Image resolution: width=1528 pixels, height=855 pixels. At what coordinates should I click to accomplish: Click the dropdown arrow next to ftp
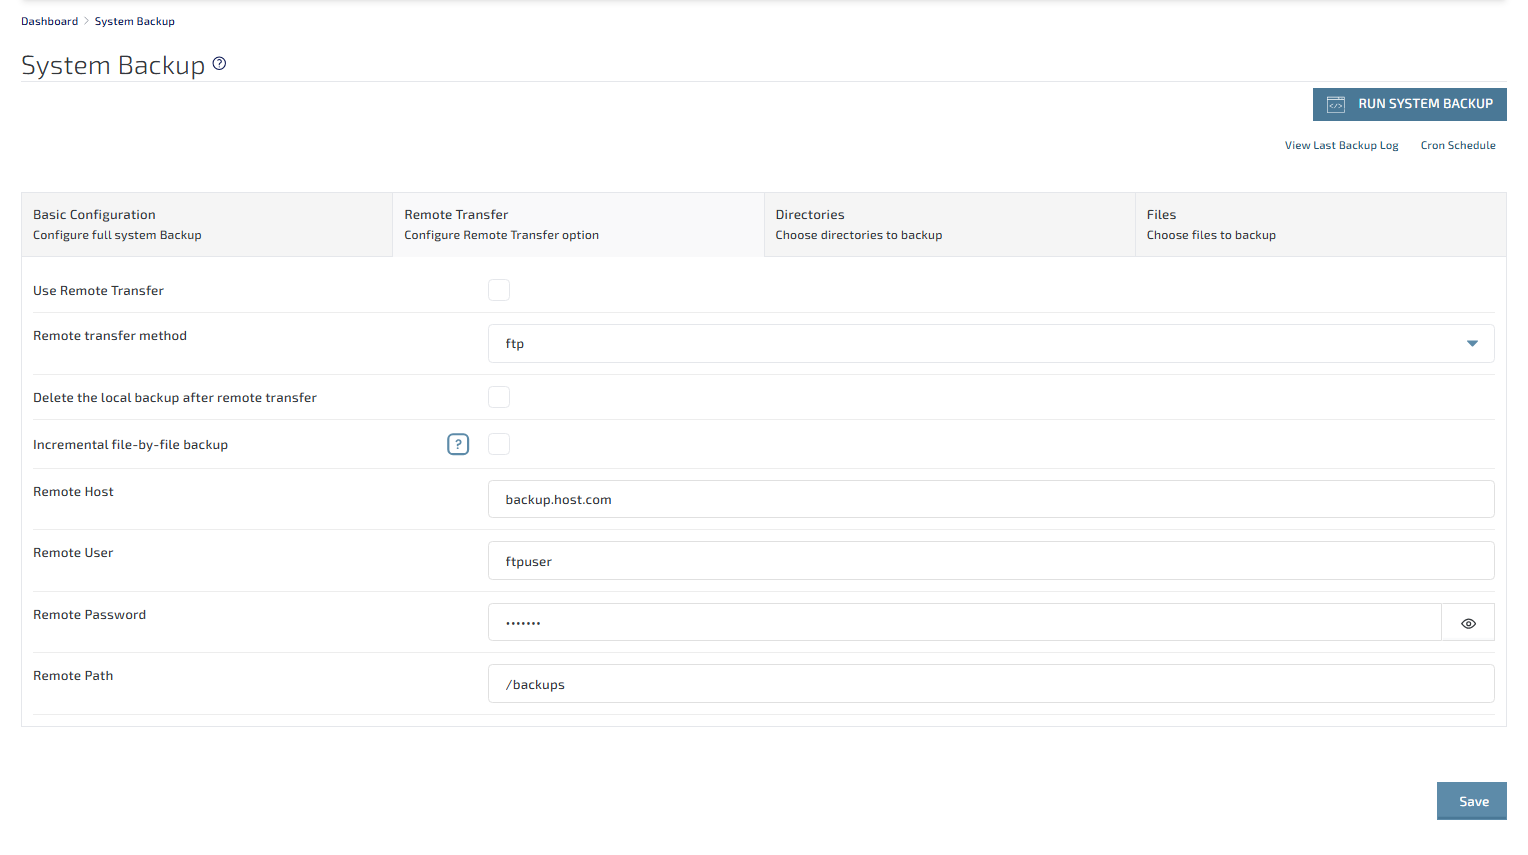(1471, 343)
